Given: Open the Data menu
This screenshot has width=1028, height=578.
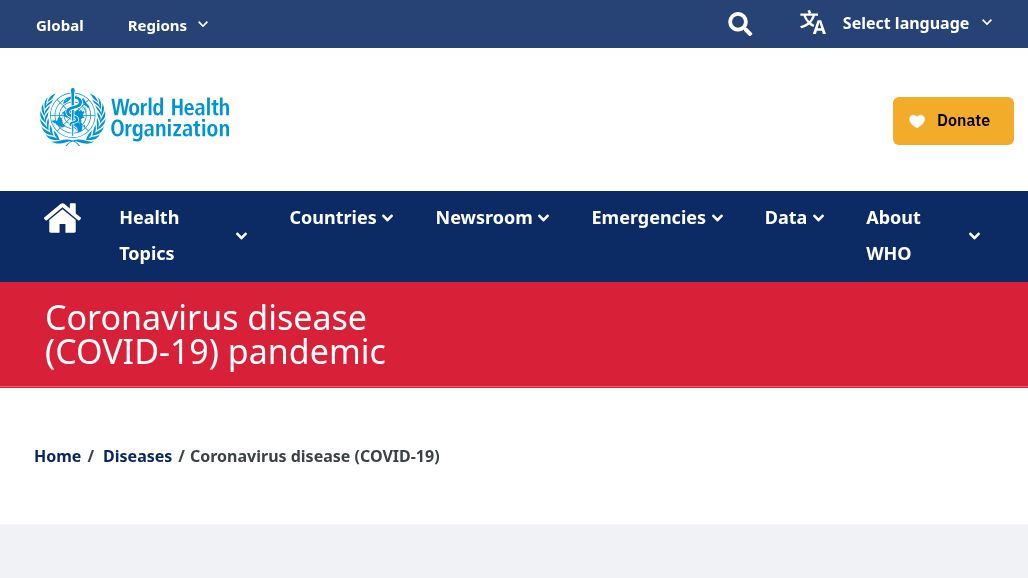Looking at the screenshot, I should (794, 218).
